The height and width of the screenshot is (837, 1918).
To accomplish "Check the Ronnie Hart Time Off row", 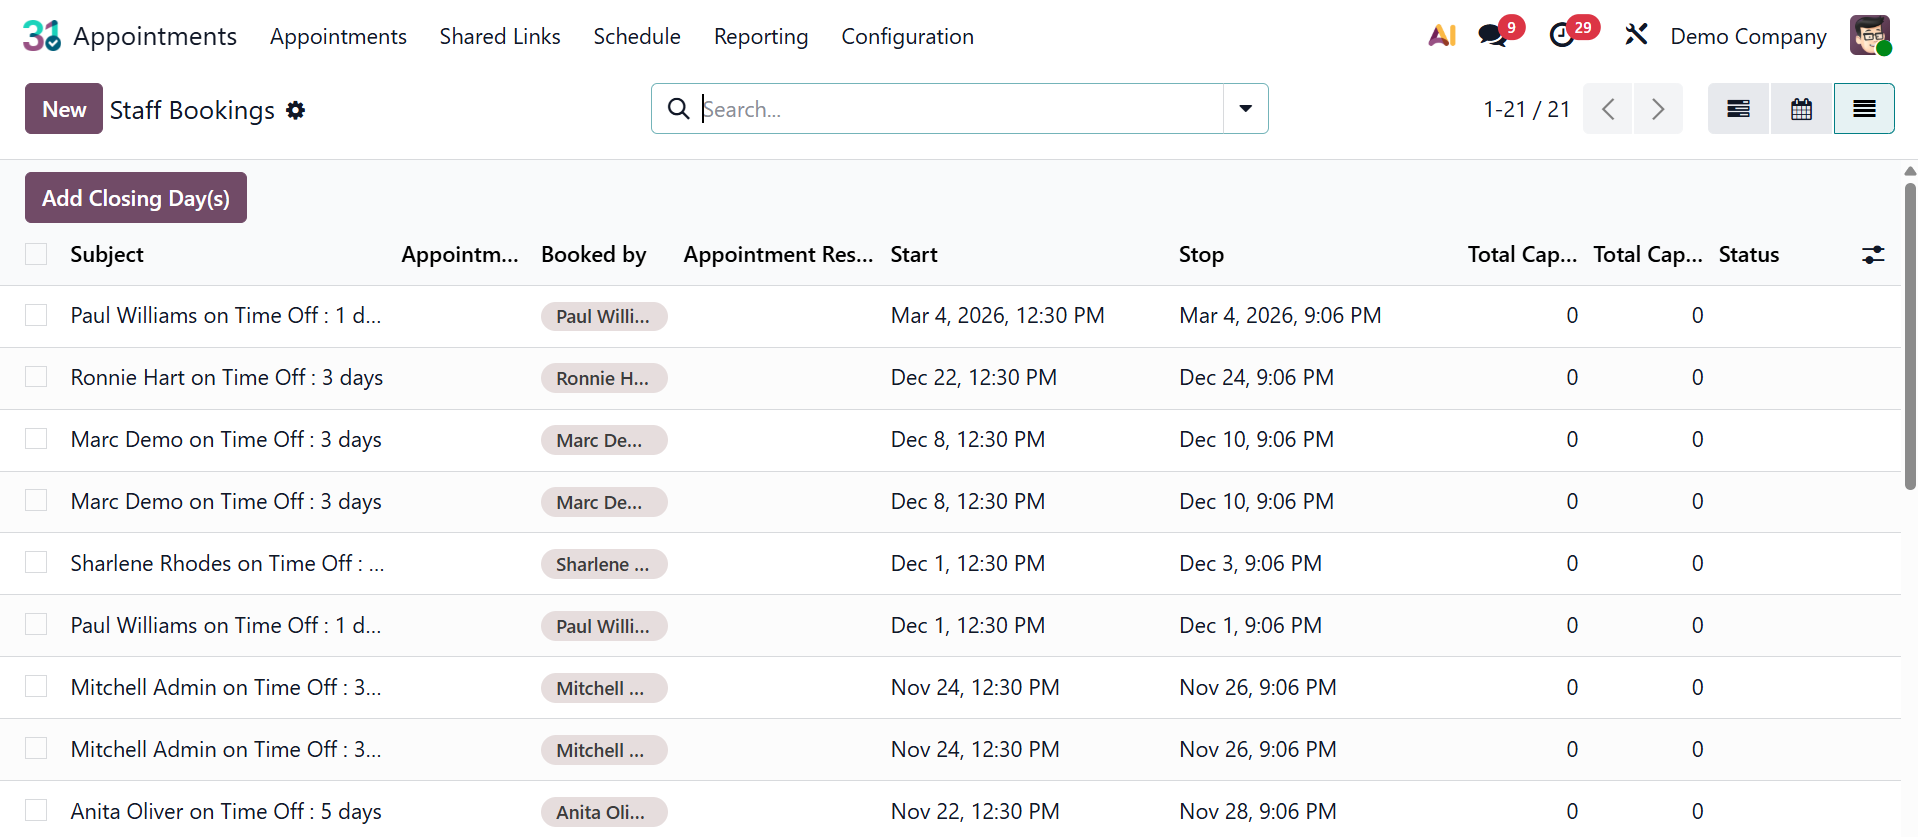I will pos(36,377).
